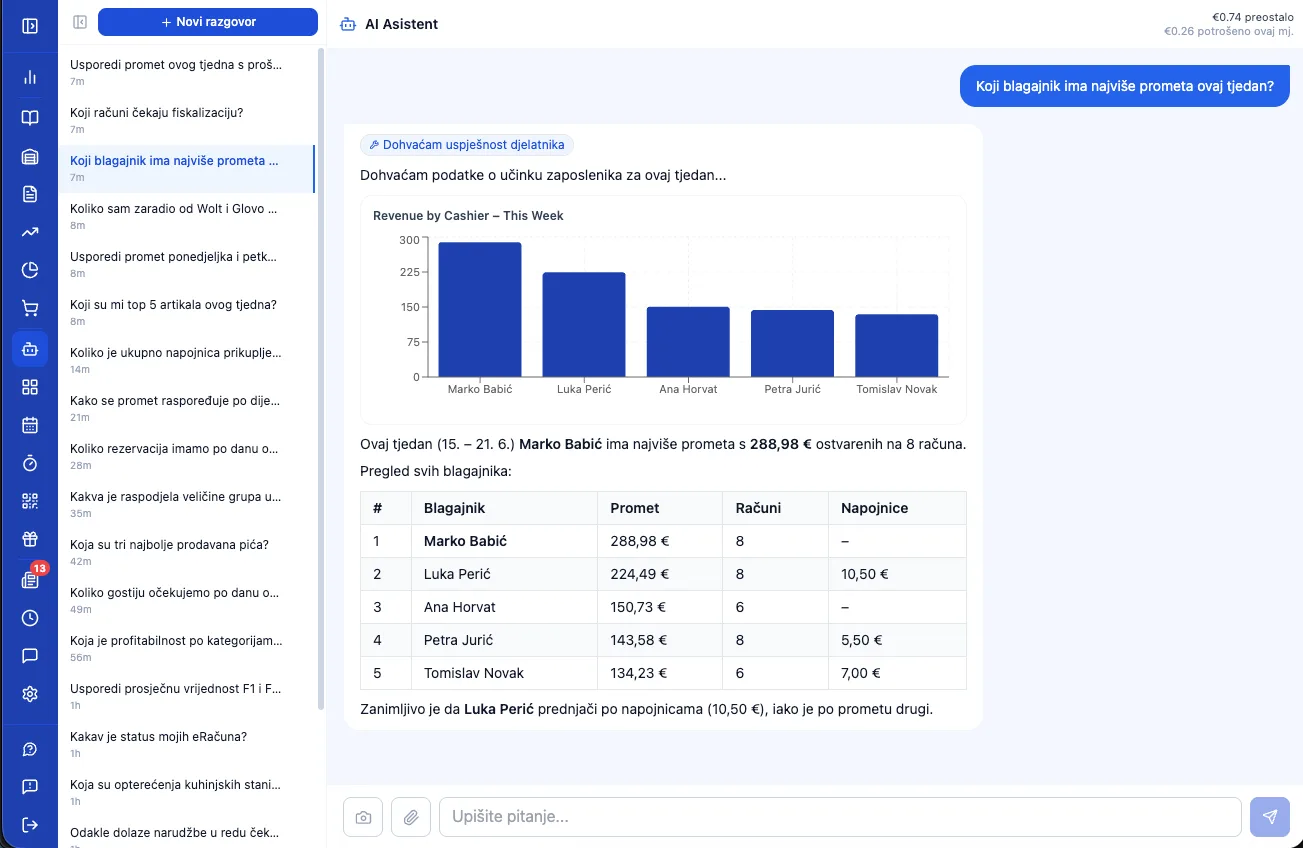Open the gift icon in sidebar
The image size is (1303, 848).
[x=30, y=540]
